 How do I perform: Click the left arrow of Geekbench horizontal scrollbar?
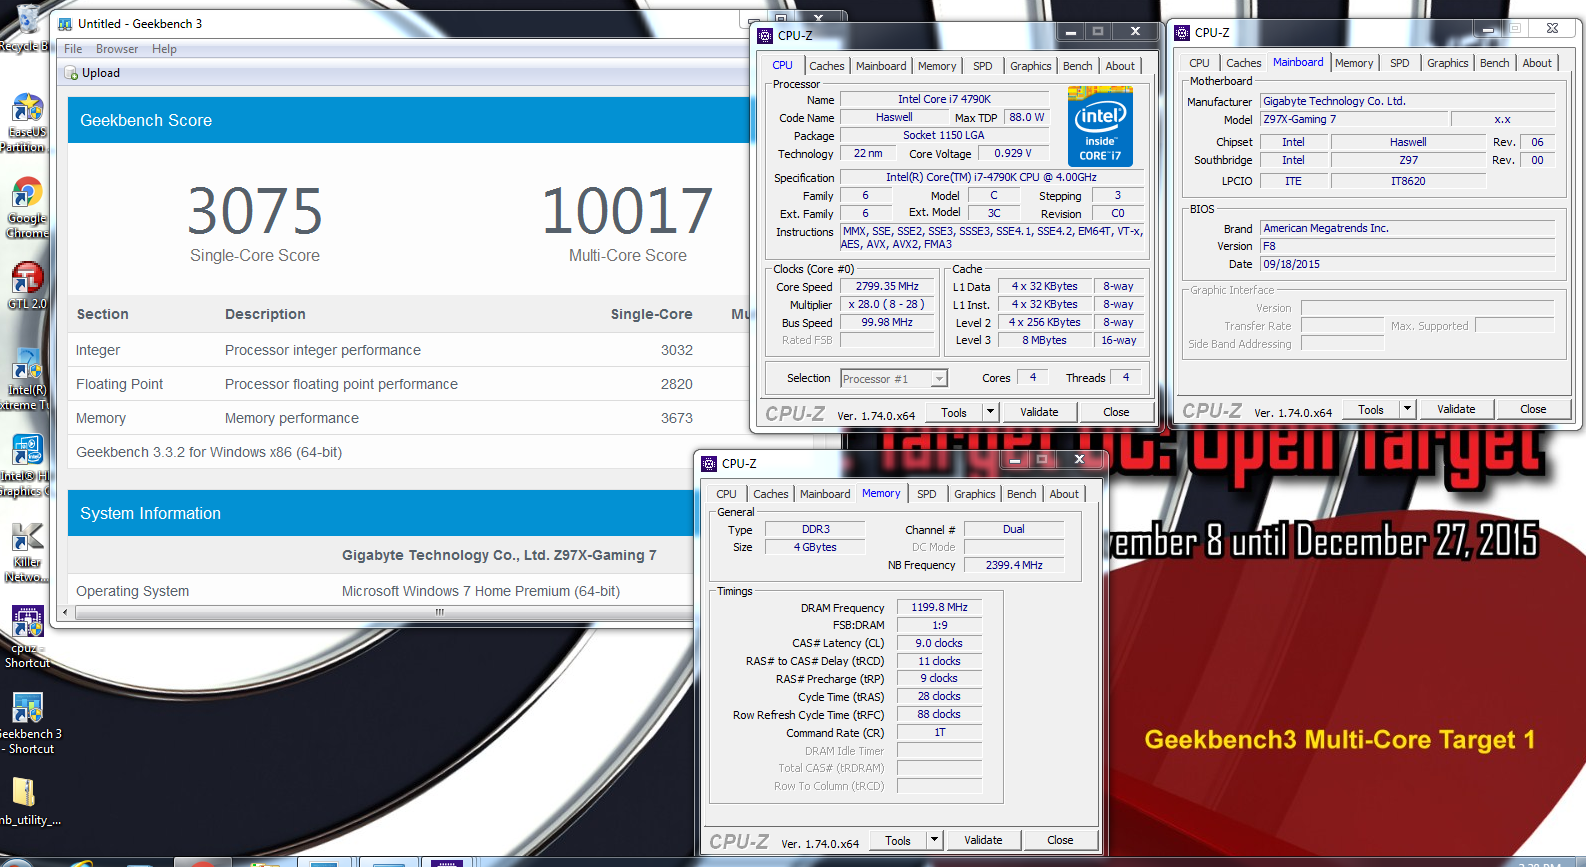66,612
